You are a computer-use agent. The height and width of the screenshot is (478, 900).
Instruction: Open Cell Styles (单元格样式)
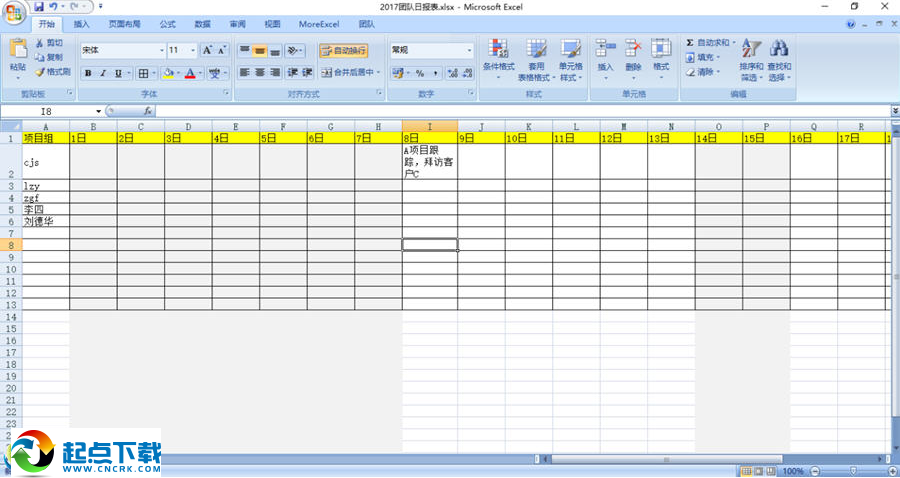(x=571, y=60)
